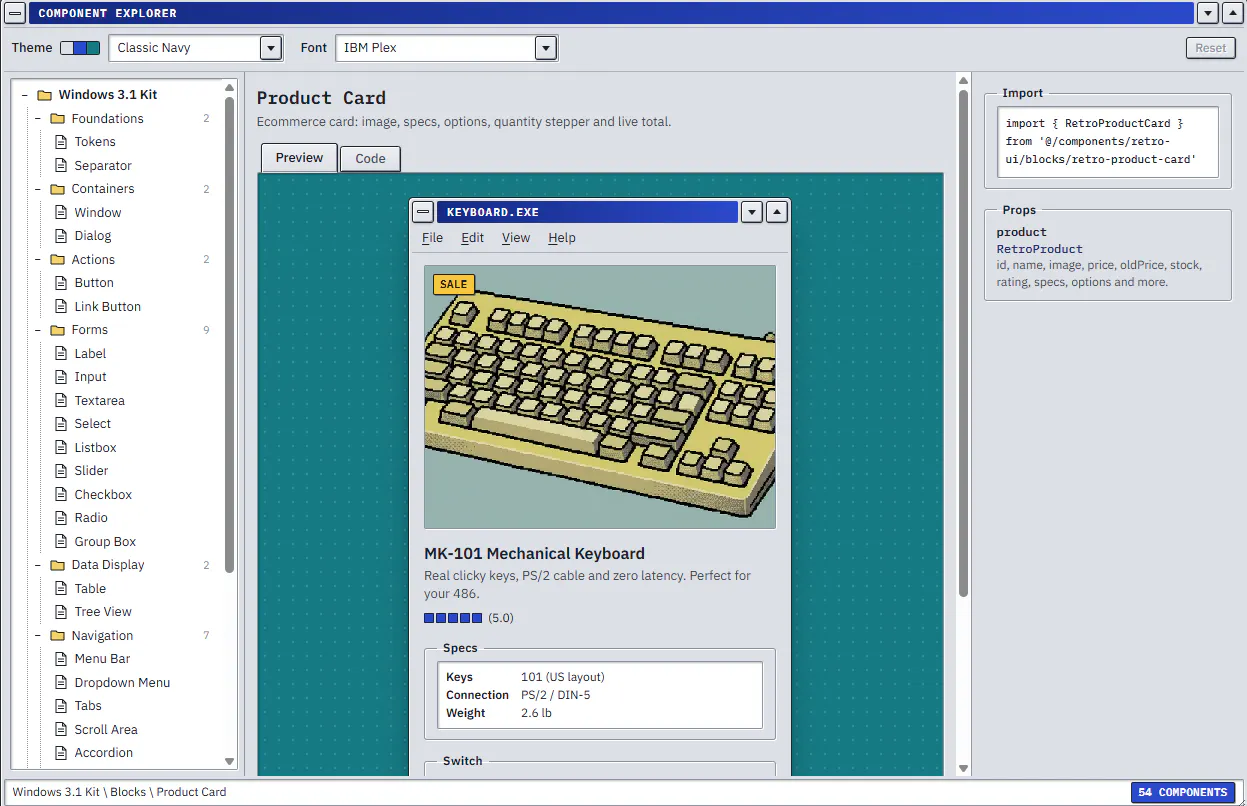Click the Slider page icon
The width and height of the screenshot is (1247, 806).
tap(60, 471)
